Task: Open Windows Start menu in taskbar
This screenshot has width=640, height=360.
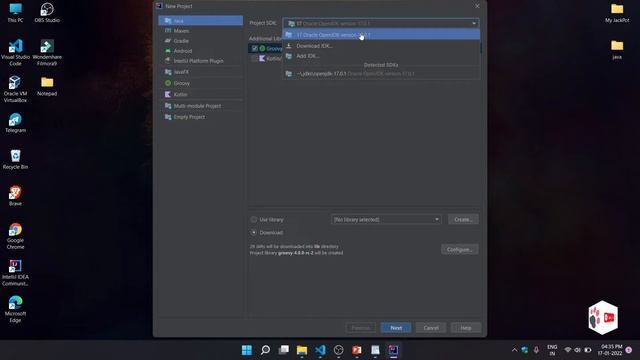Action: [247, 350]
